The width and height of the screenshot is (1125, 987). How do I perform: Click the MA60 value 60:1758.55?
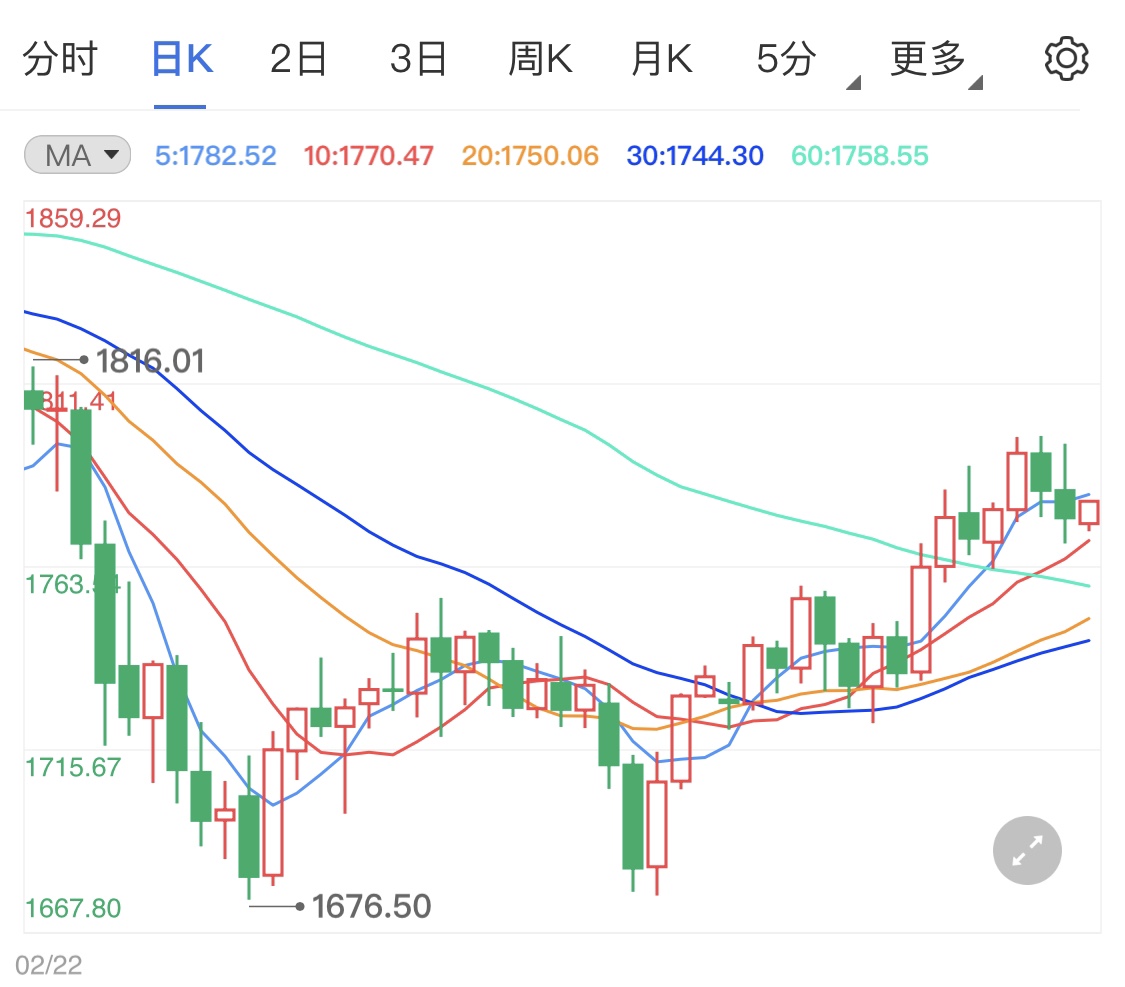[x=860, y=156]
